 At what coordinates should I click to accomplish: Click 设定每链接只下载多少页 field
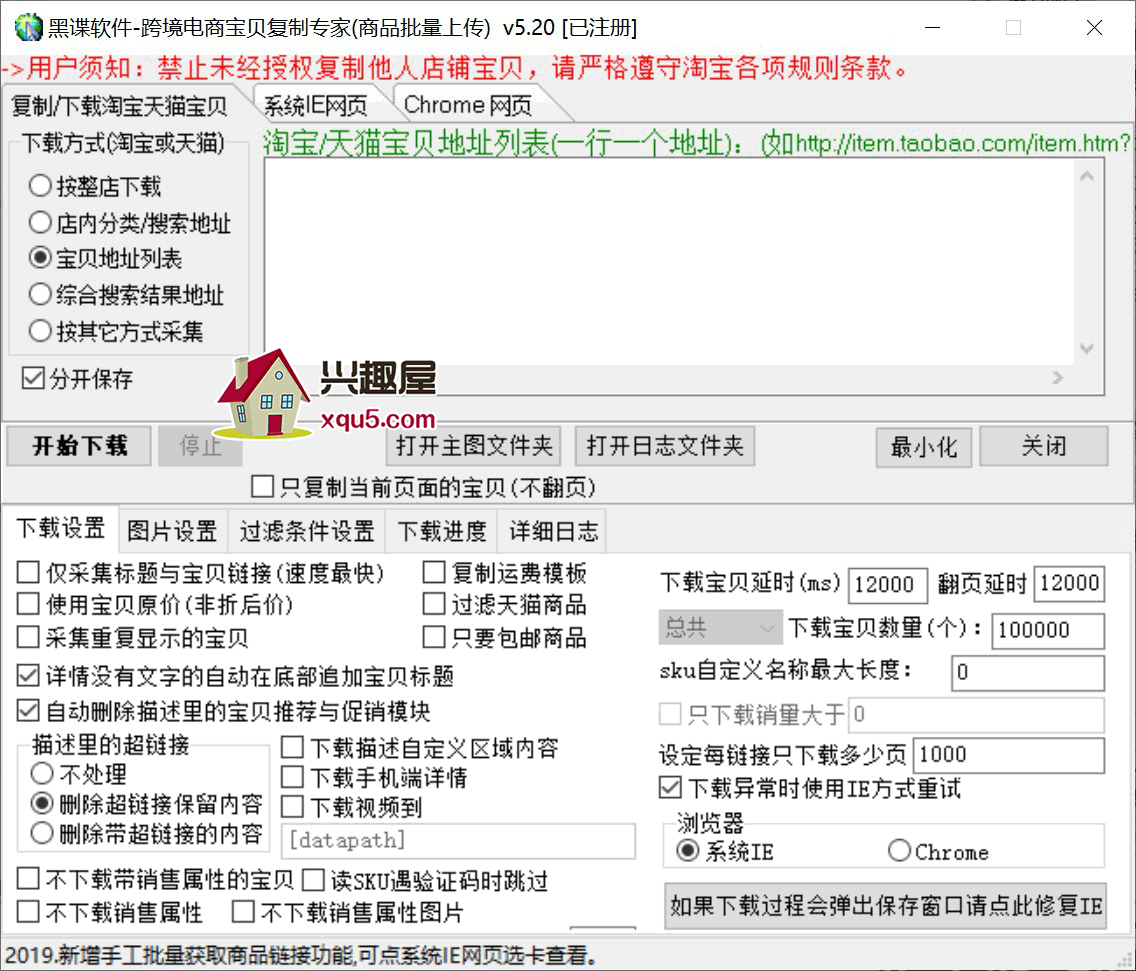tap(1009, 755)
